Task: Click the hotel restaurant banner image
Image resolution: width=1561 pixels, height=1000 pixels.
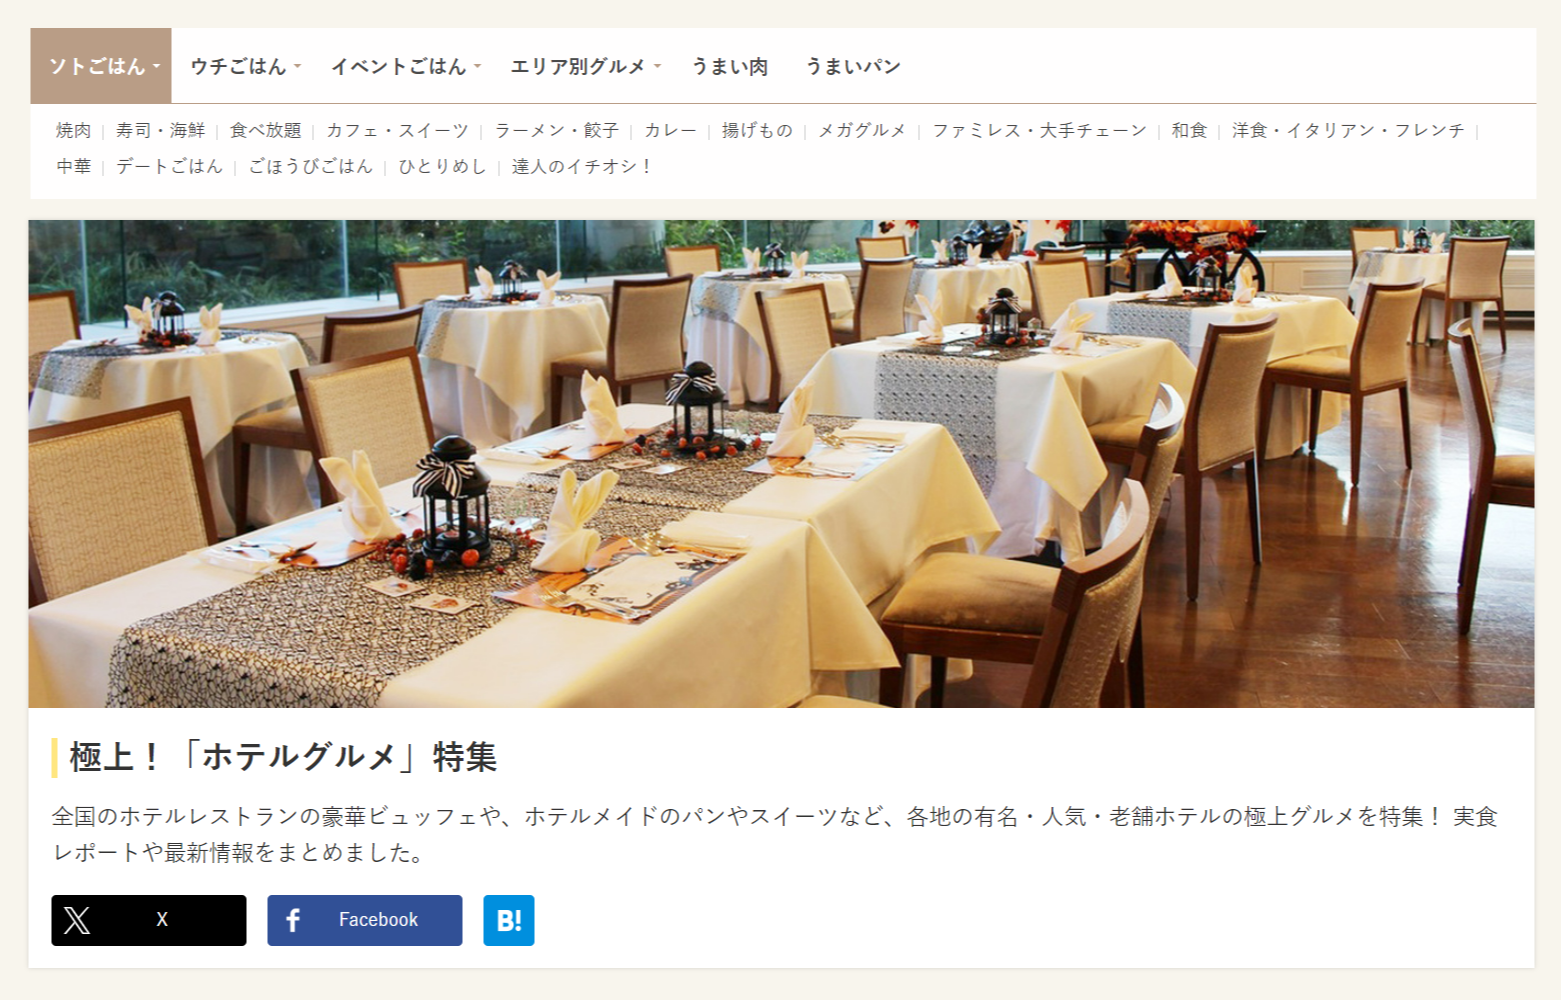Action: tap(781, 464)
